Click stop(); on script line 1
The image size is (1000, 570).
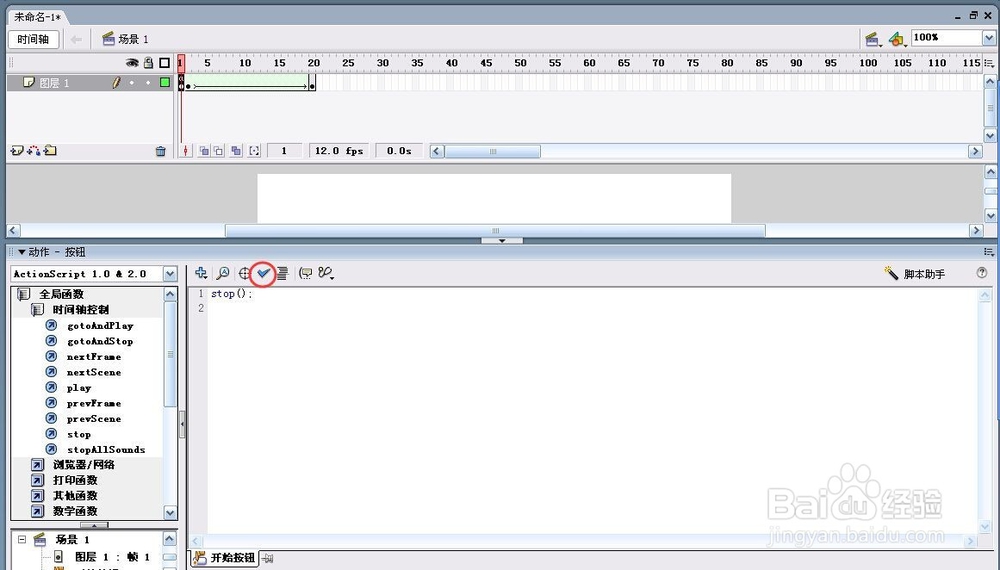click(232, 294)
